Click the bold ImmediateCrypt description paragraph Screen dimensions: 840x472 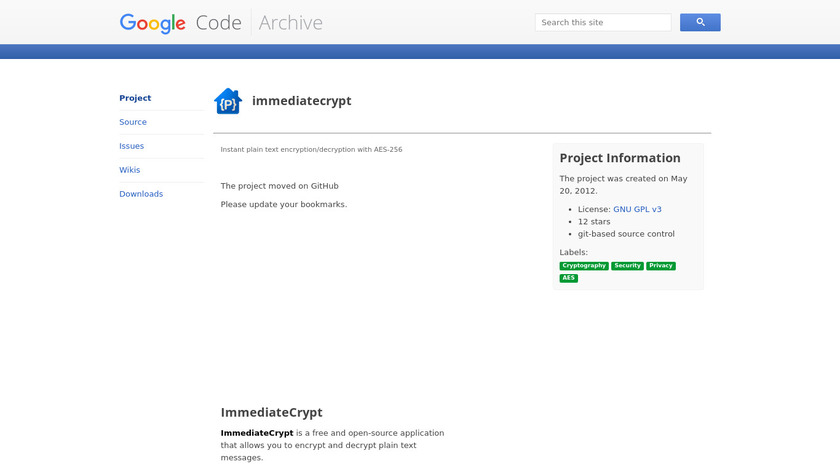tap(332, 445)
